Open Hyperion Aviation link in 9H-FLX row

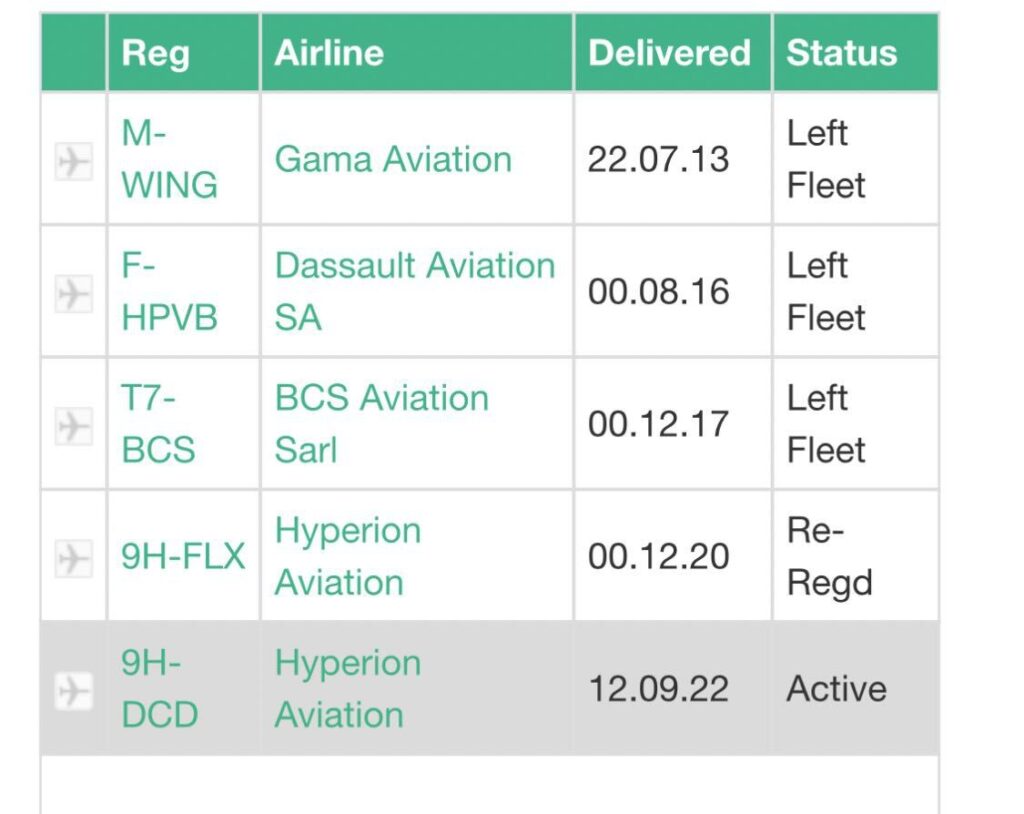[347, 557]
